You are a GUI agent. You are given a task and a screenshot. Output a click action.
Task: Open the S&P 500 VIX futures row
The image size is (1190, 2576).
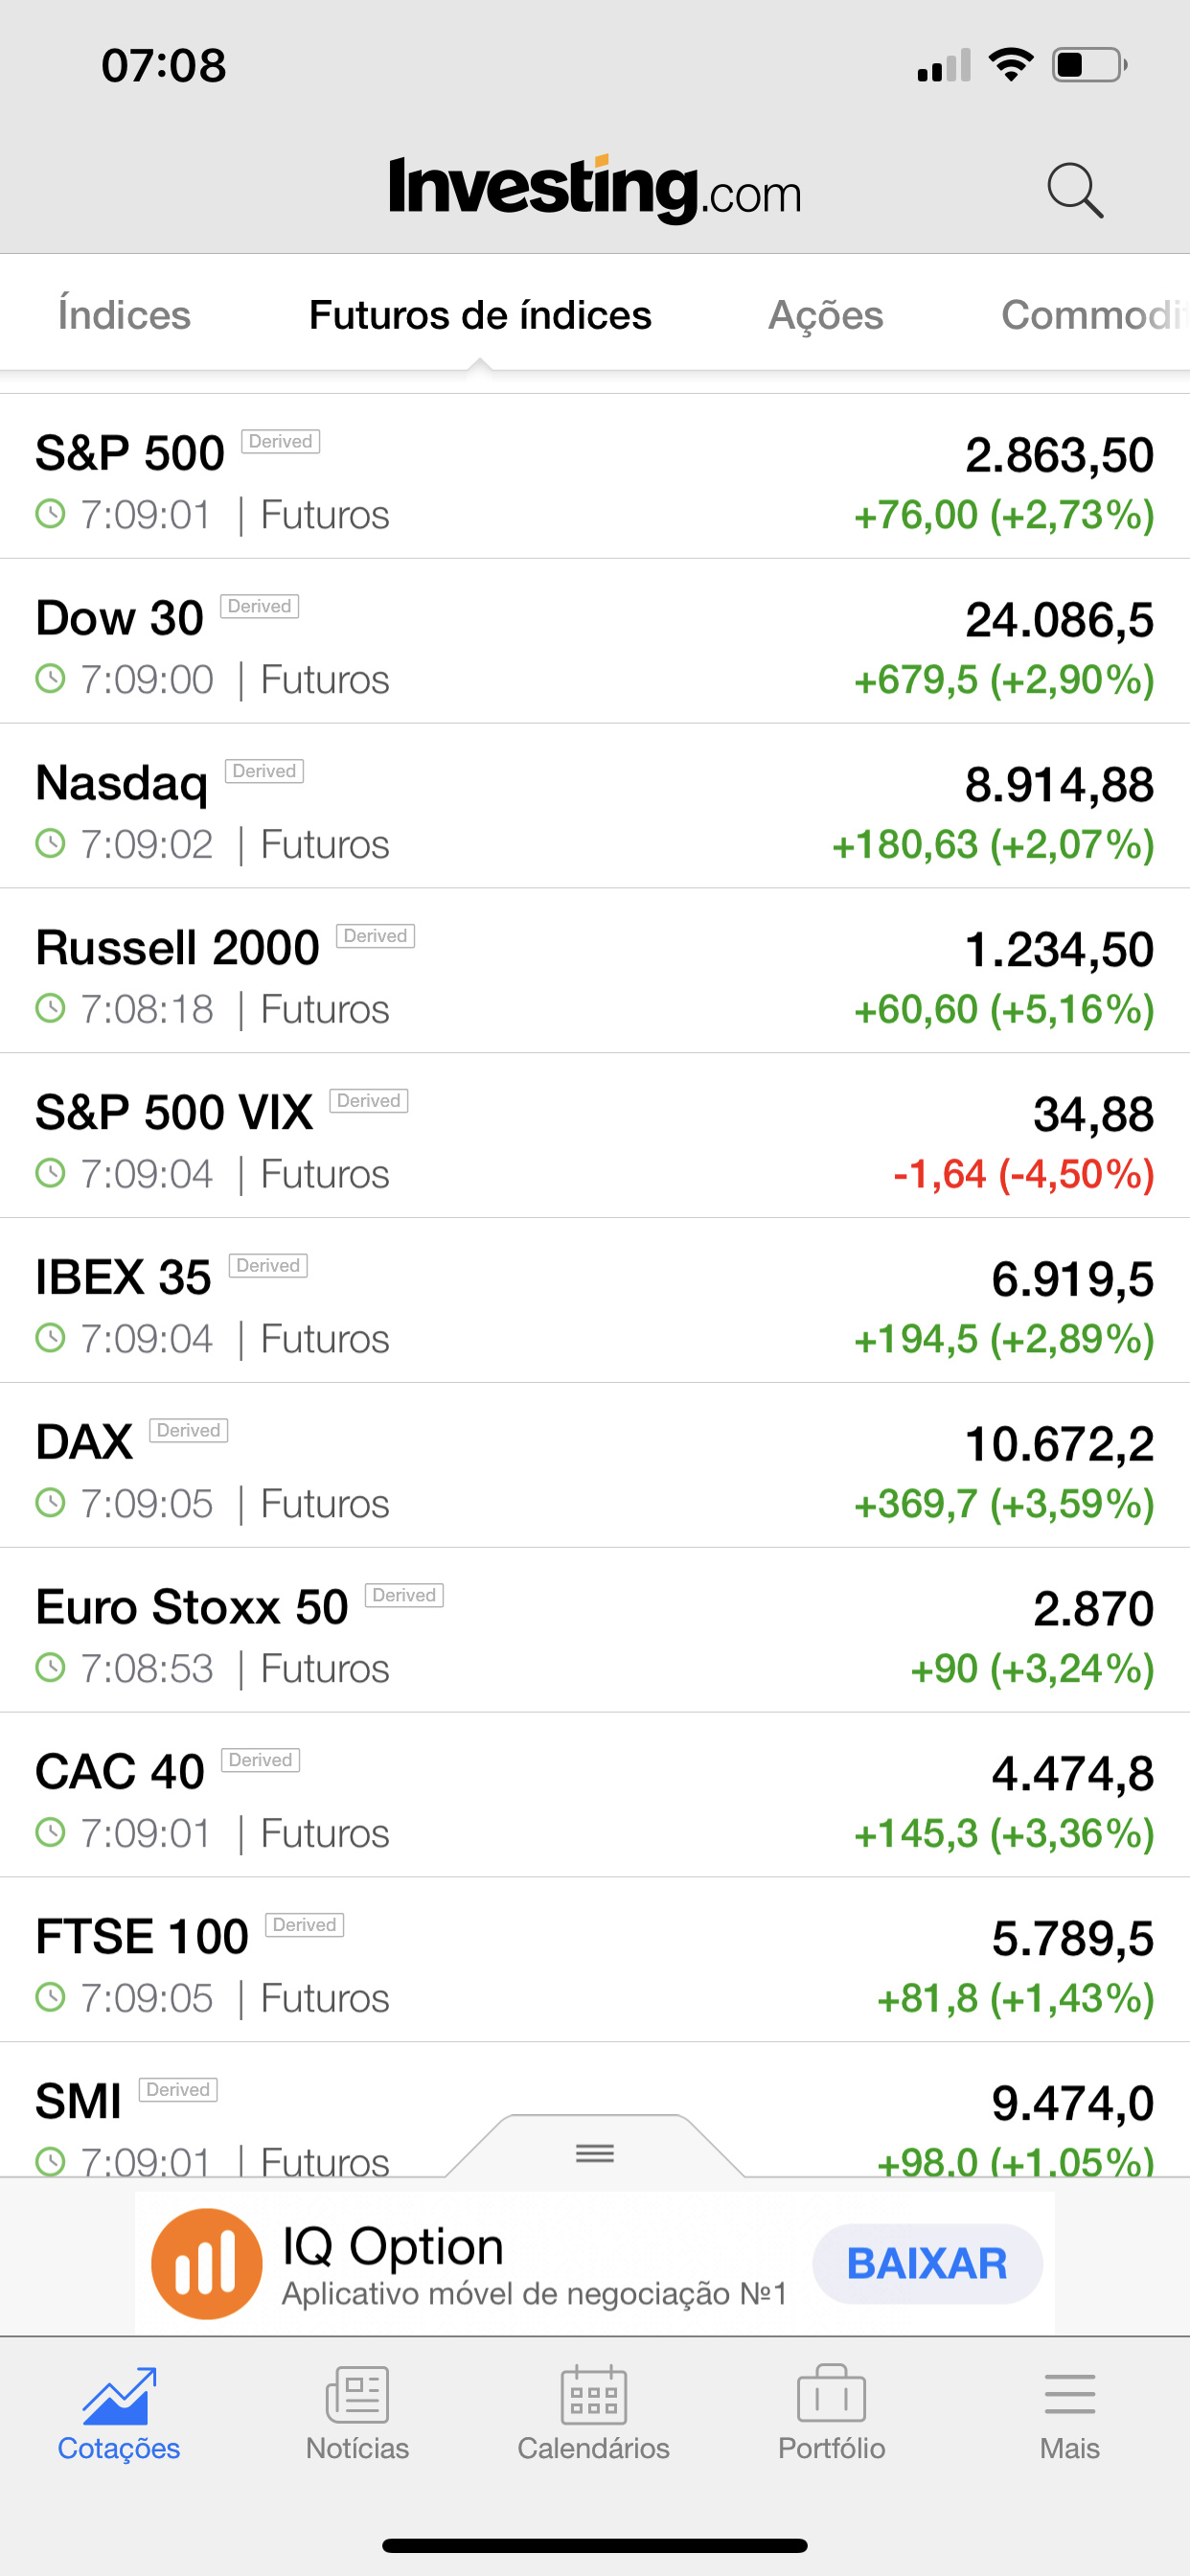[595, 1136]
